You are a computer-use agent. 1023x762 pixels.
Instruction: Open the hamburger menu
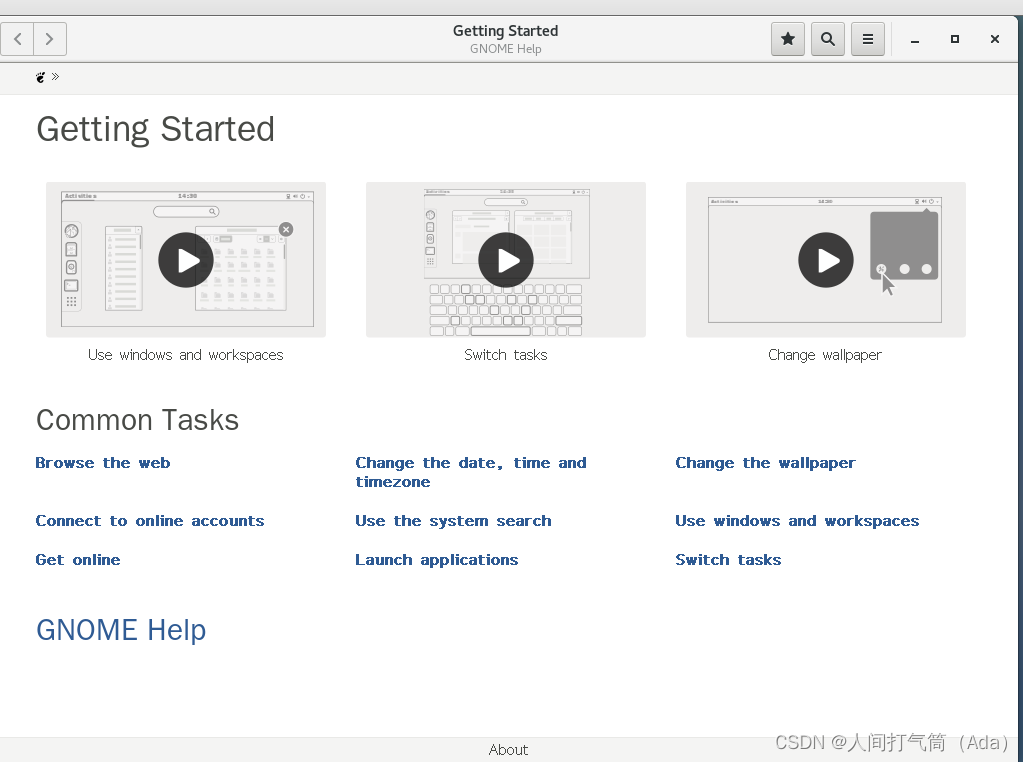868,39
